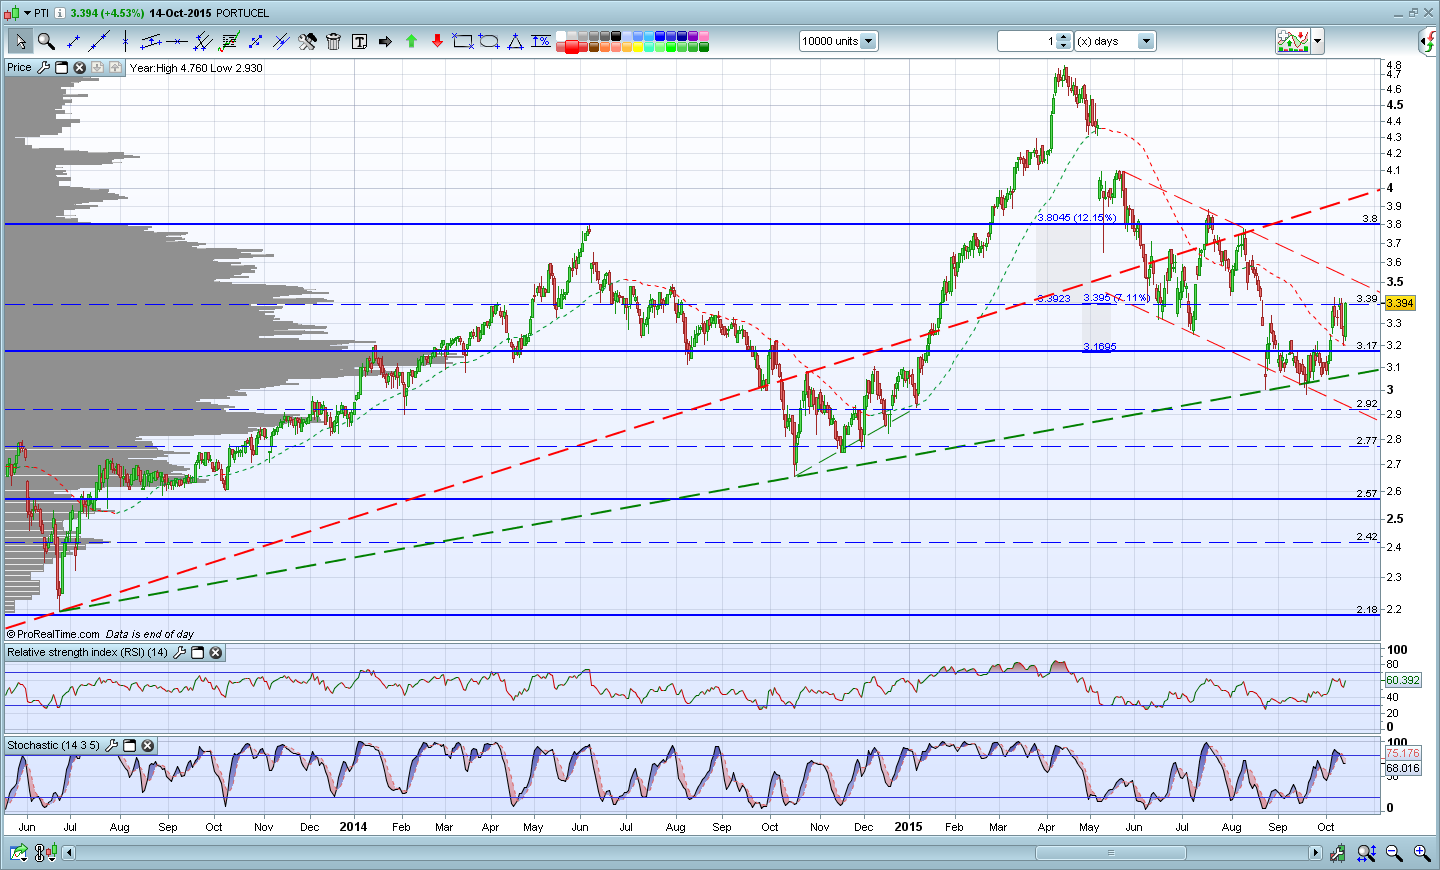The height and width of the screenshot is (870, 1440).
Task: Activate the percentage measurement tool
Action: pos(541,41)
